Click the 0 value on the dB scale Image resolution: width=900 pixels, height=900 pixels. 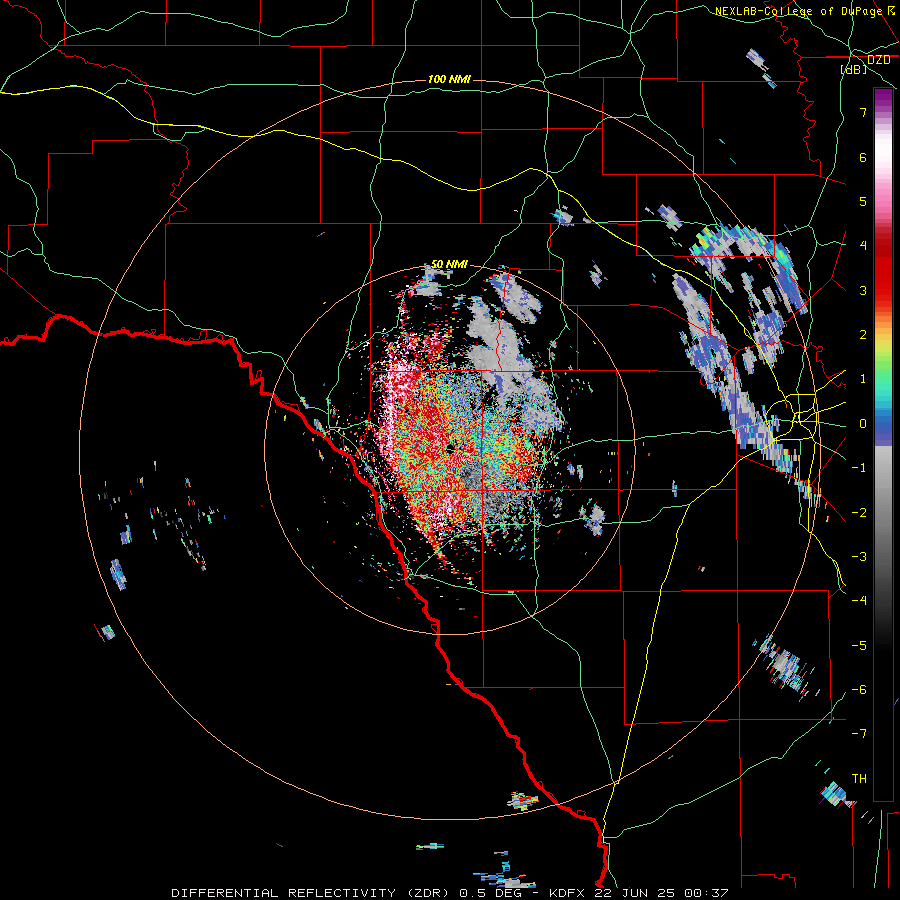pyautogui.click(x=863, y=424)
